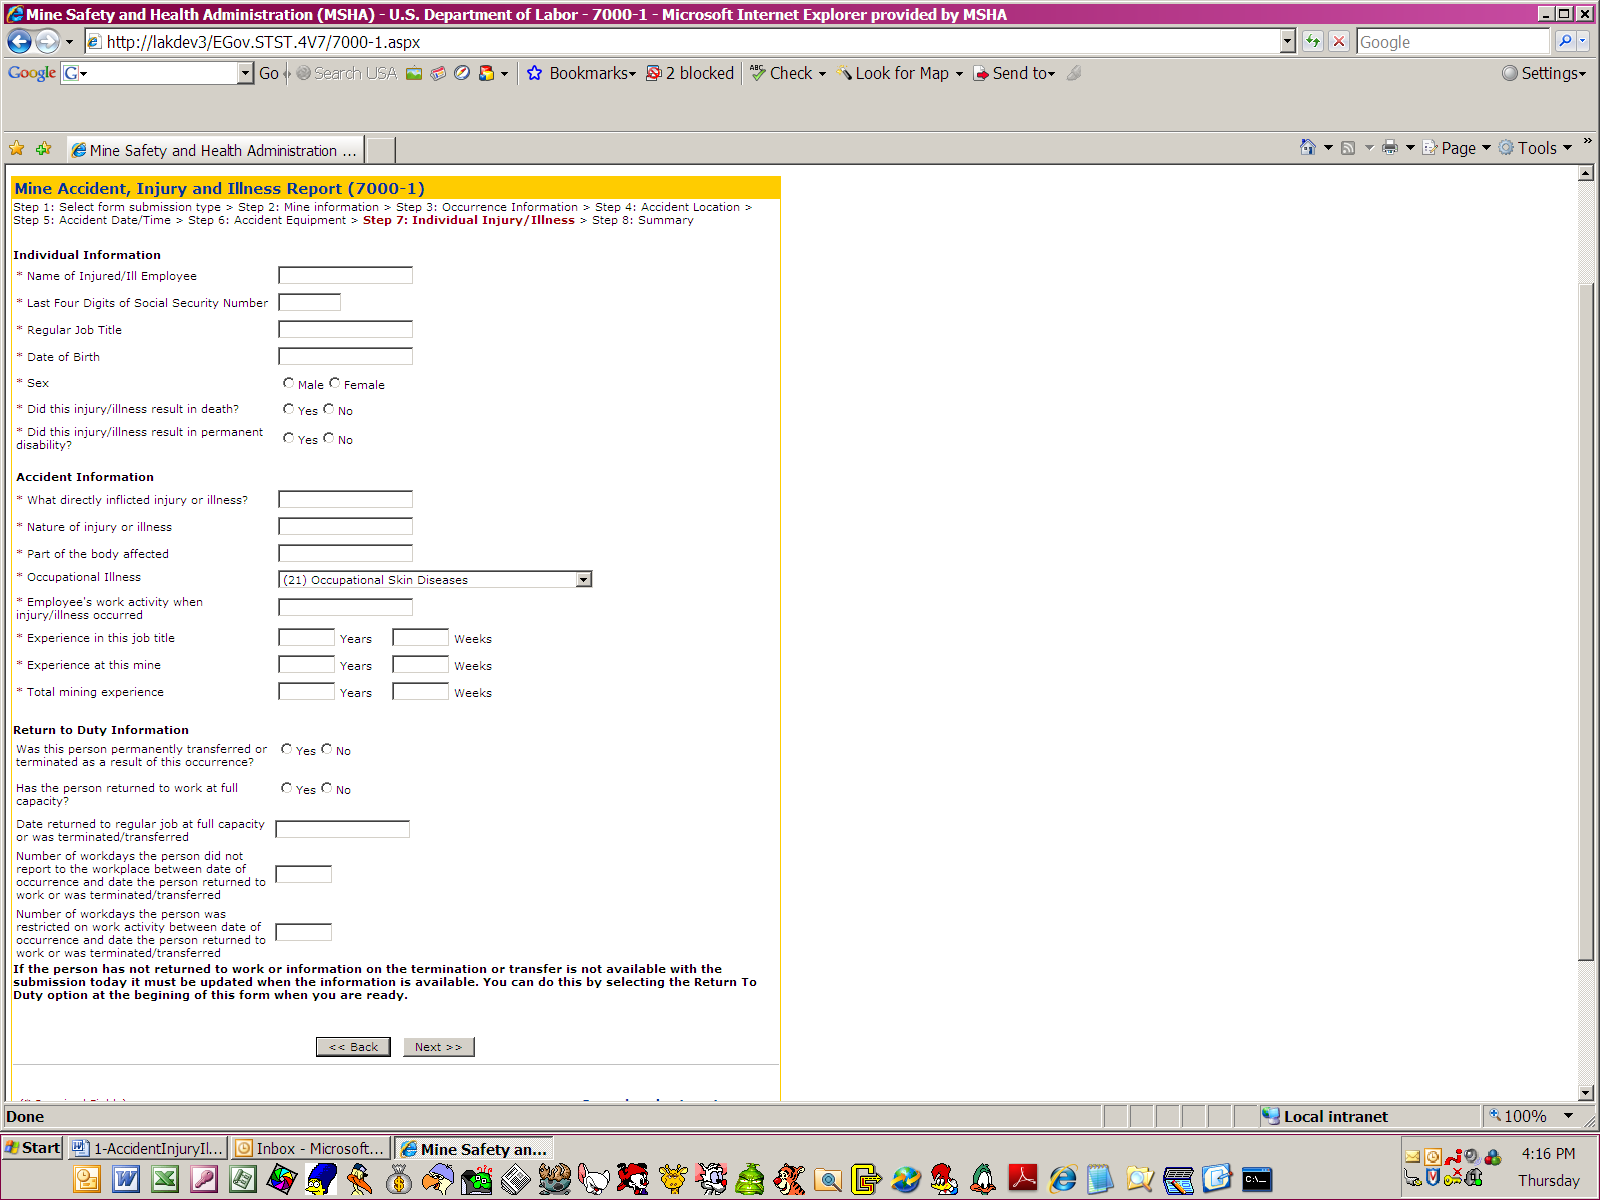Click the Name of Injured/Ill Employee field
The width and height of the screenshot is (1600, 1200).
pyautogui.click(x=345, y=275)
